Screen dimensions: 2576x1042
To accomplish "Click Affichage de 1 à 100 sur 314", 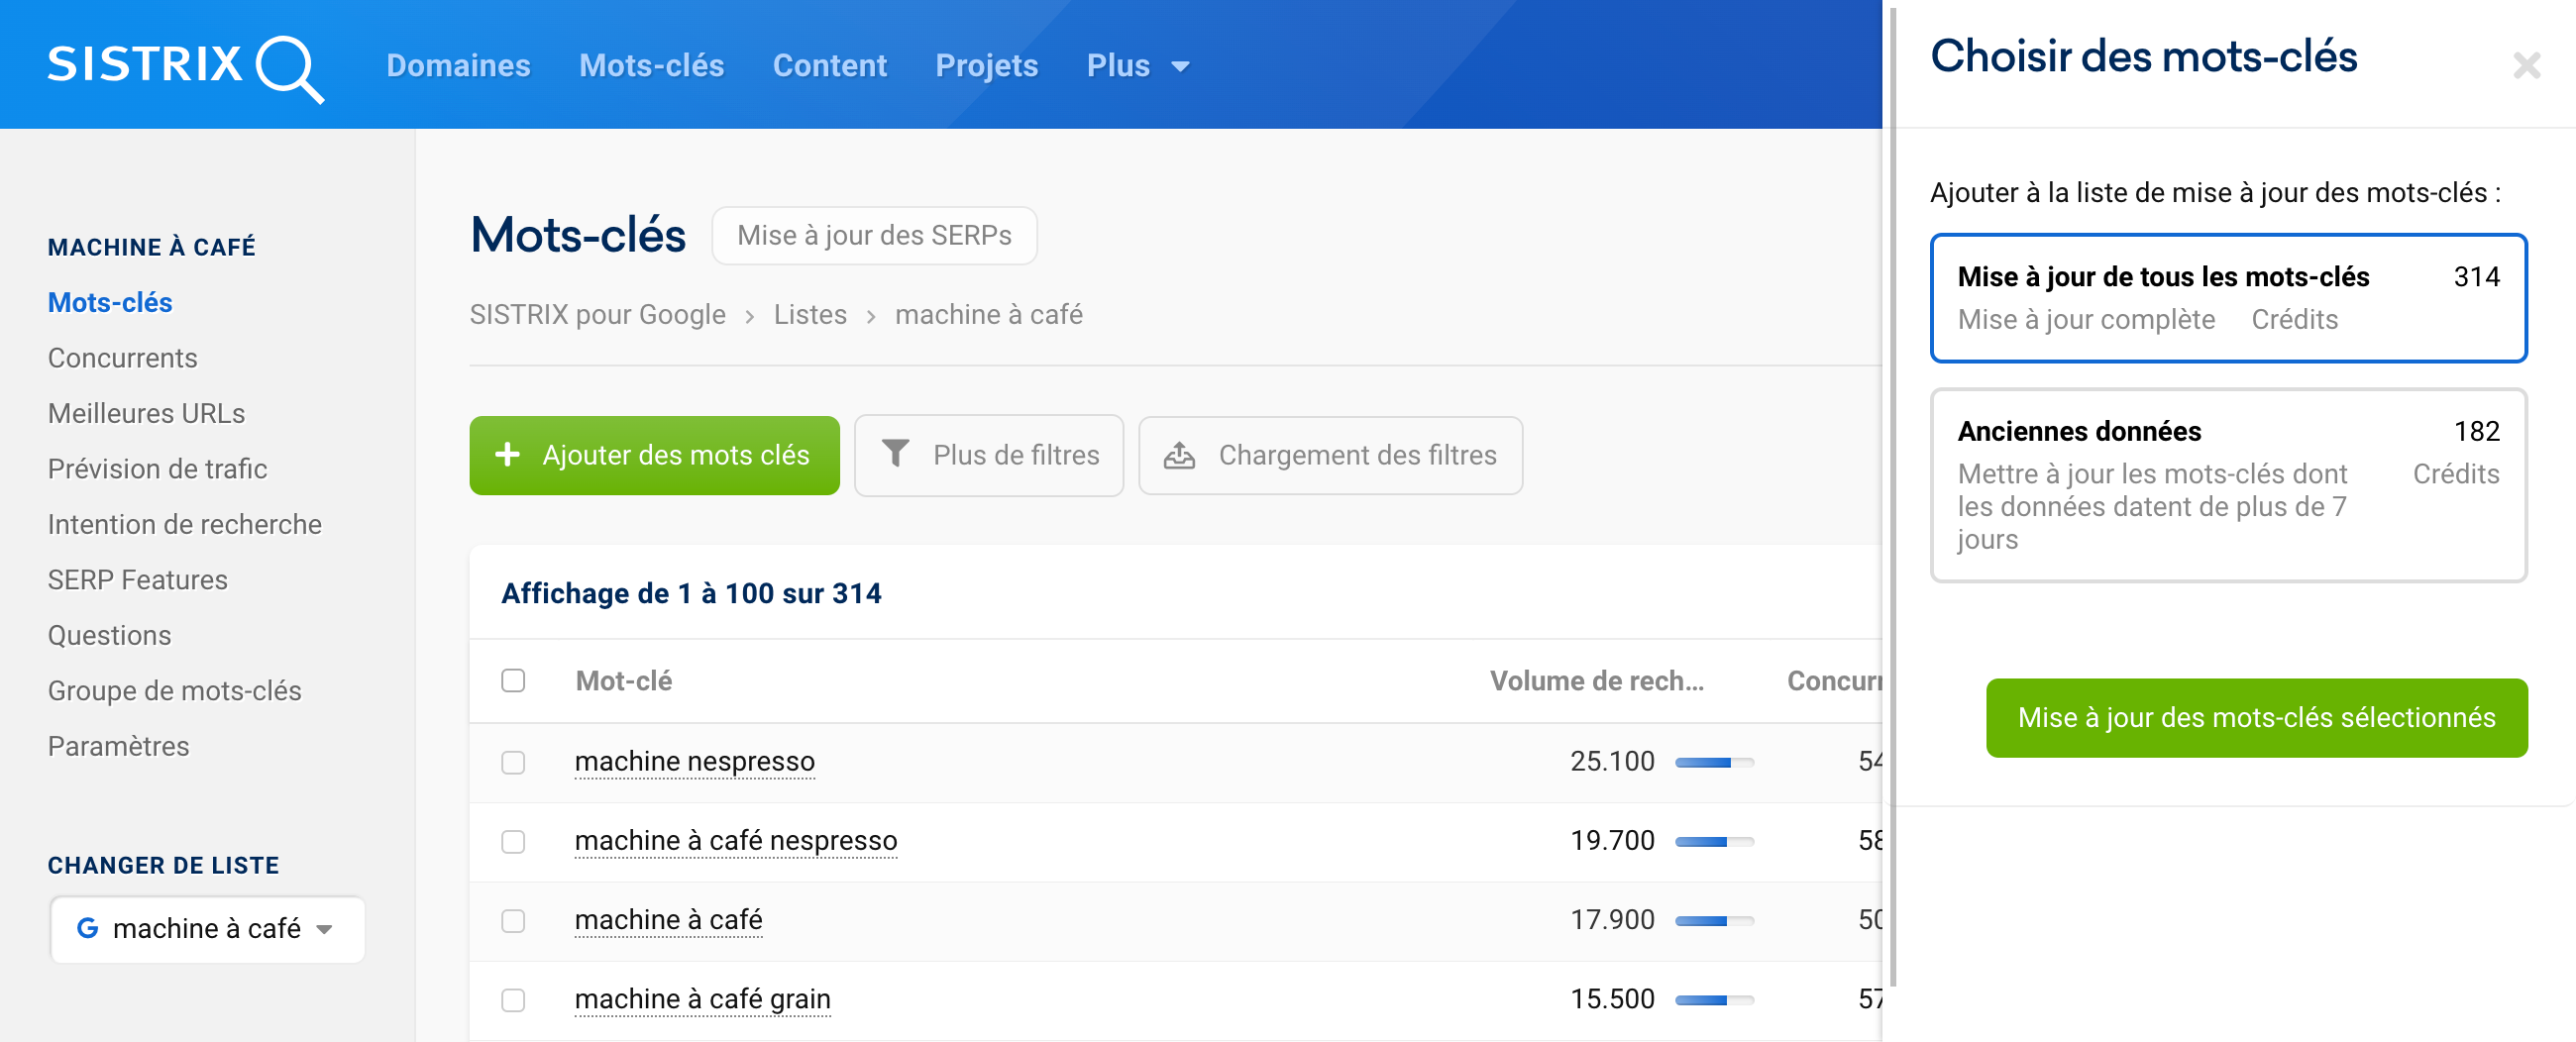I will (x=691, y=593).
